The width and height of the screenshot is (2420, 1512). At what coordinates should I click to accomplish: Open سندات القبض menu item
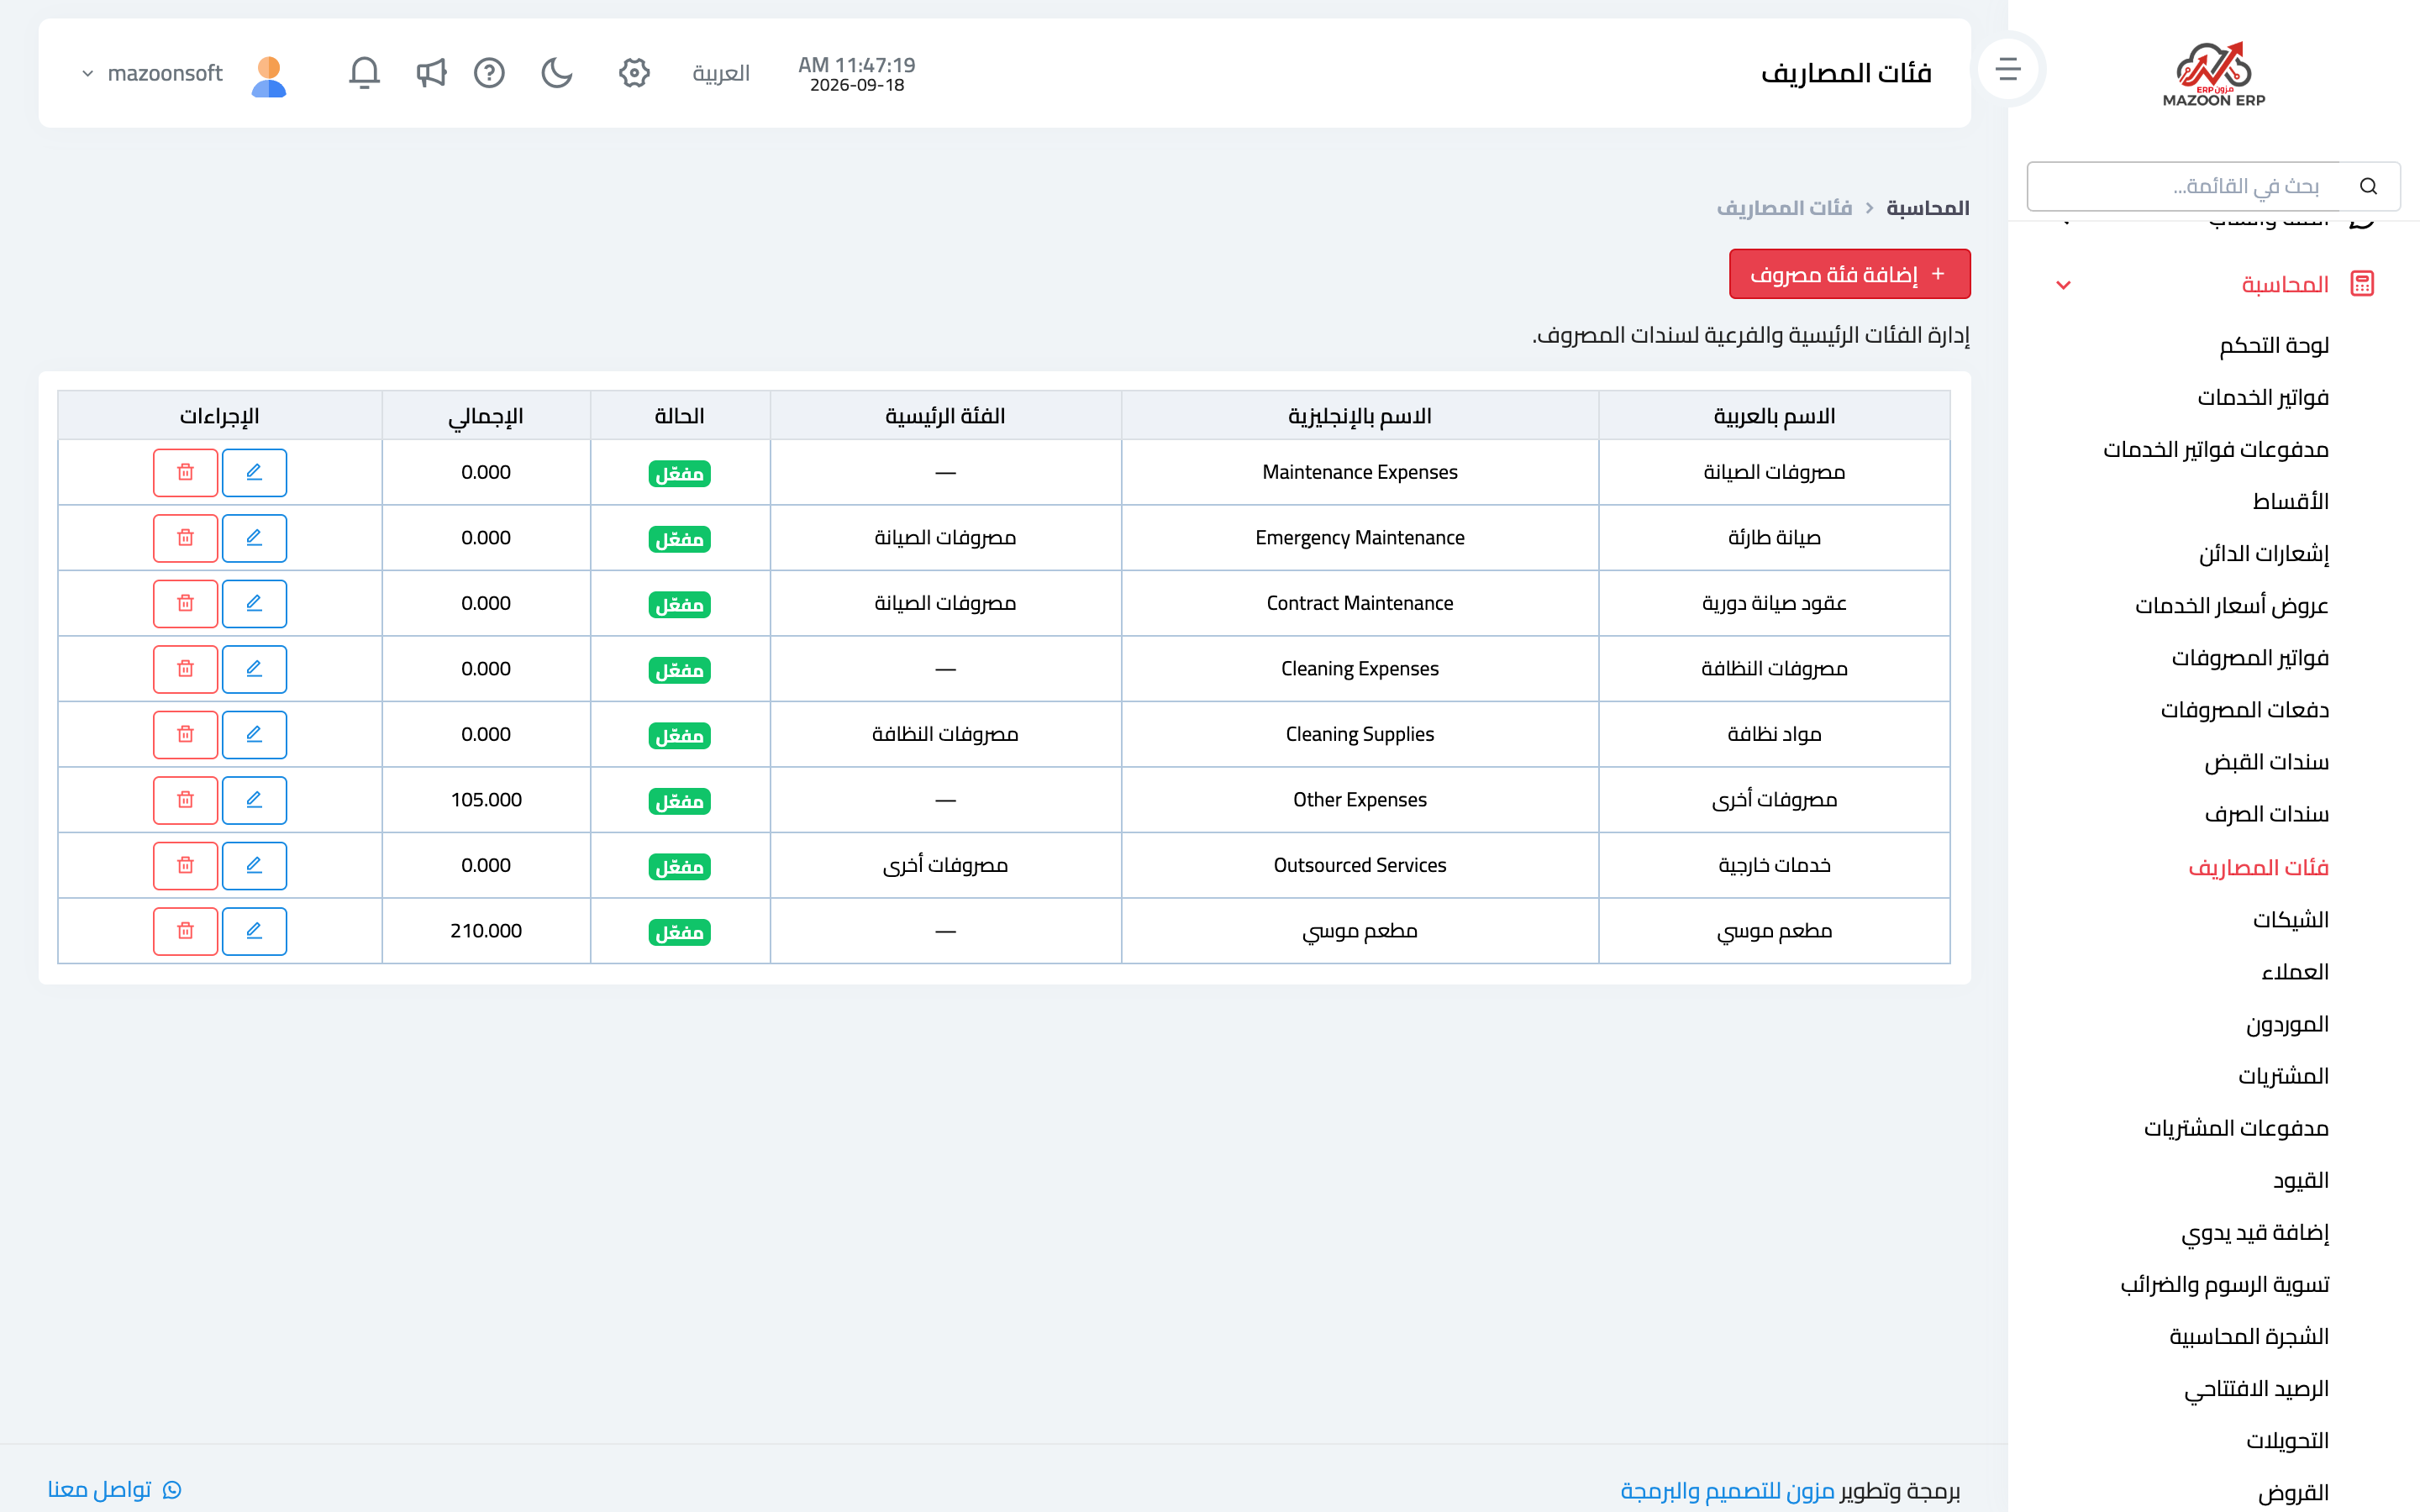coord(2267,763)
